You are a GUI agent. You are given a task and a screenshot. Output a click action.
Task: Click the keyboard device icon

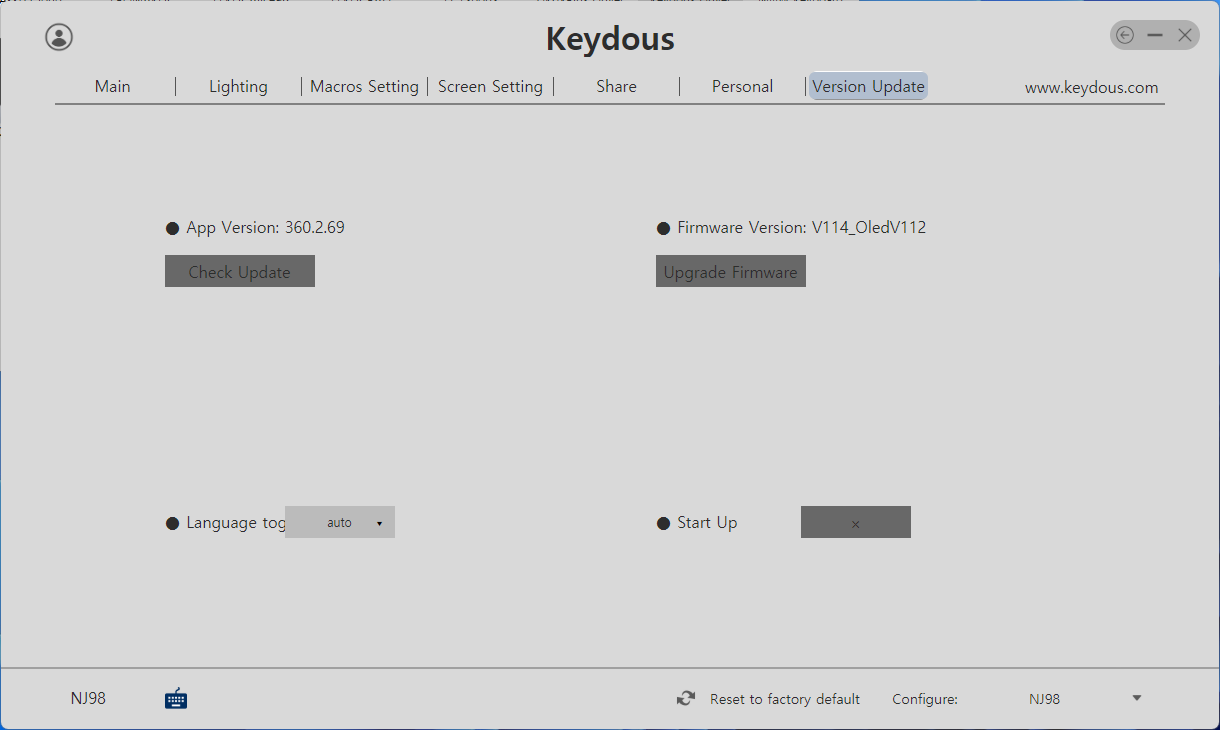click(x=176, y=698)
